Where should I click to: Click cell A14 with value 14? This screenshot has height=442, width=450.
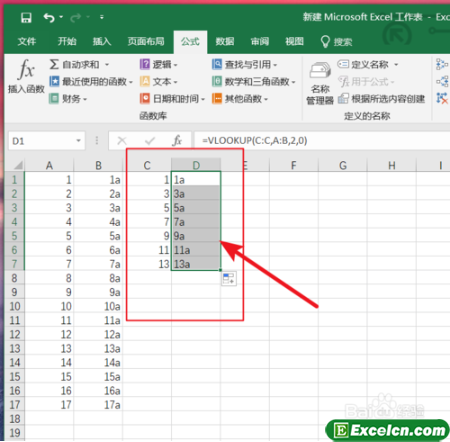49,362
